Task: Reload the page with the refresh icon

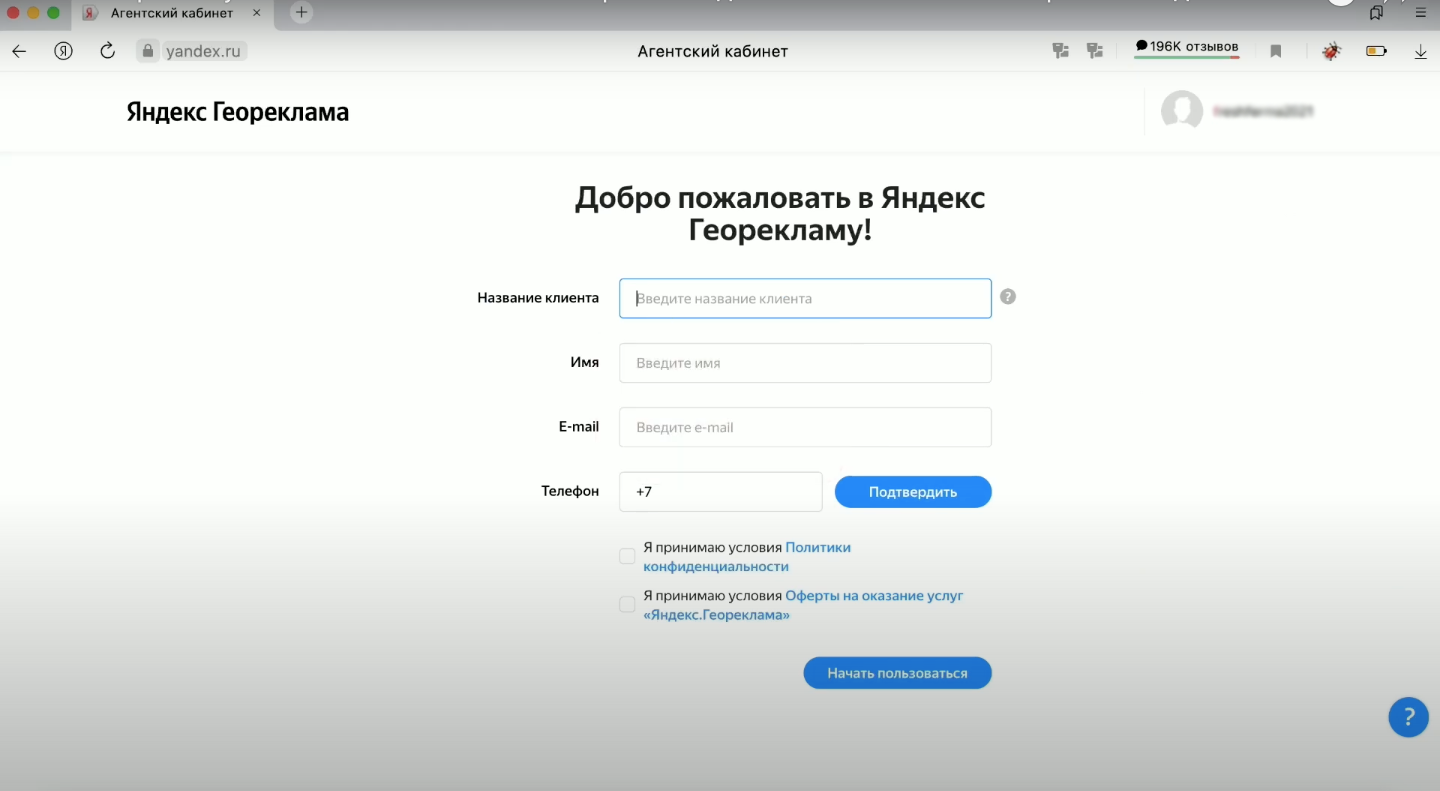Action: (108, 51)
